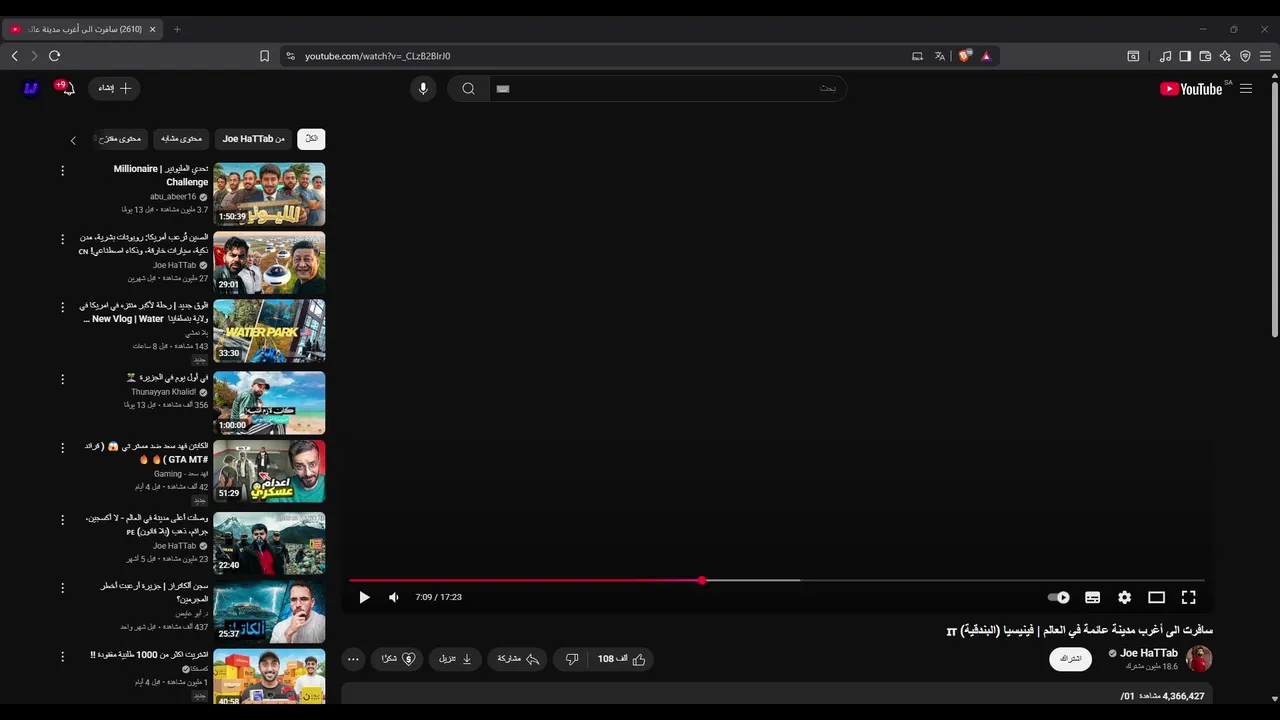Click the address bar URL field
1280x720 pixels.
(600, 56)
